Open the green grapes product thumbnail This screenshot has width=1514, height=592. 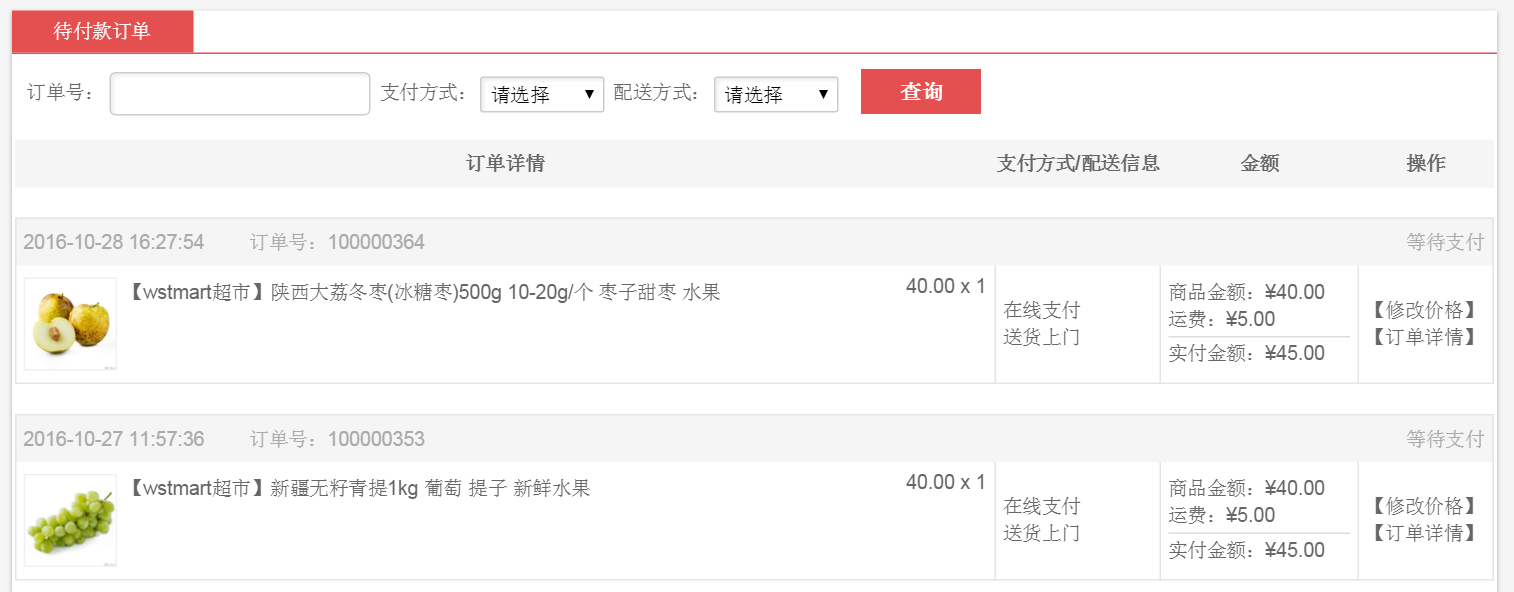click(x=71, y=521)
